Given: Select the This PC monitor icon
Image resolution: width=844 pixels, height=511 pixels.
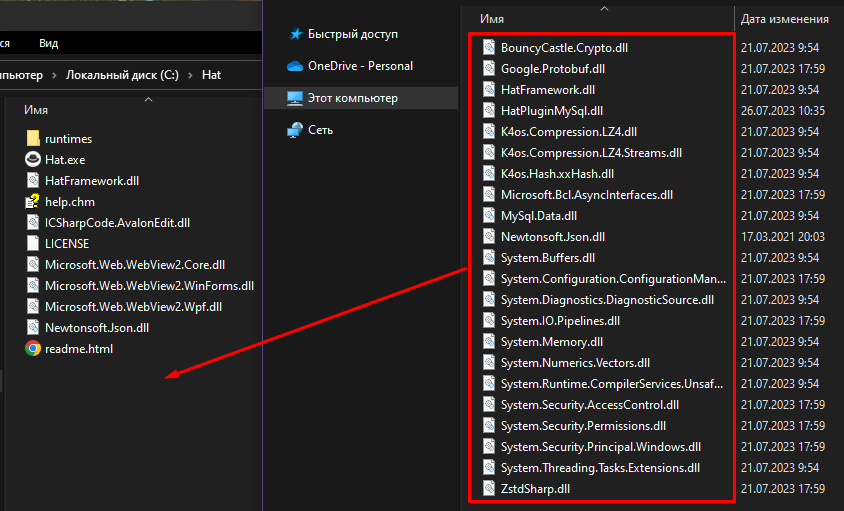Looking at the screenshot, I should pyautogui.click(x=295, y=98).
